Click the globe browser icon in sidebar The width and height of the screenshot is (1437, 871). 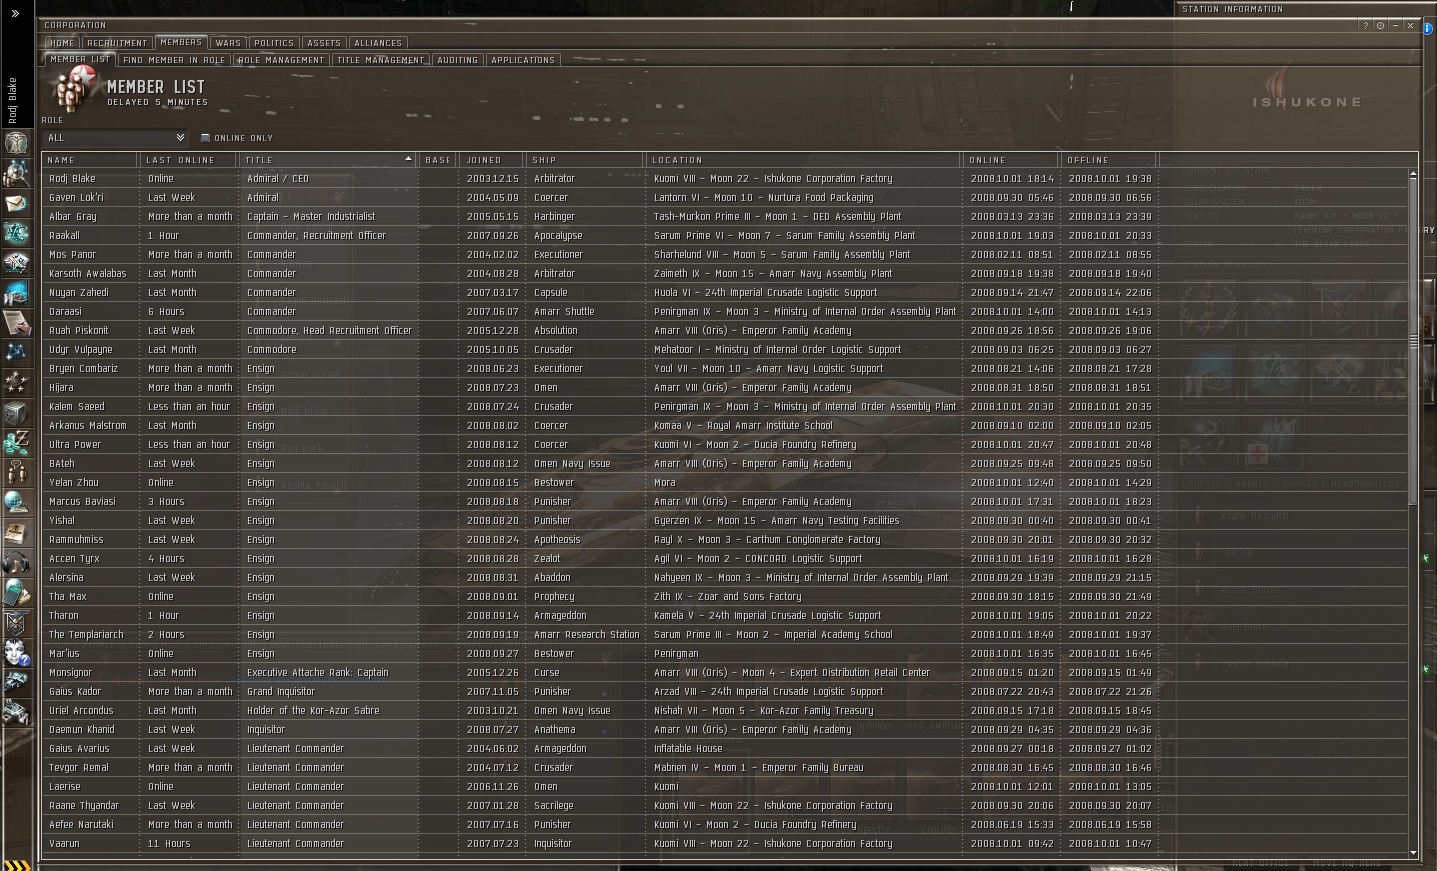(17, 502)
